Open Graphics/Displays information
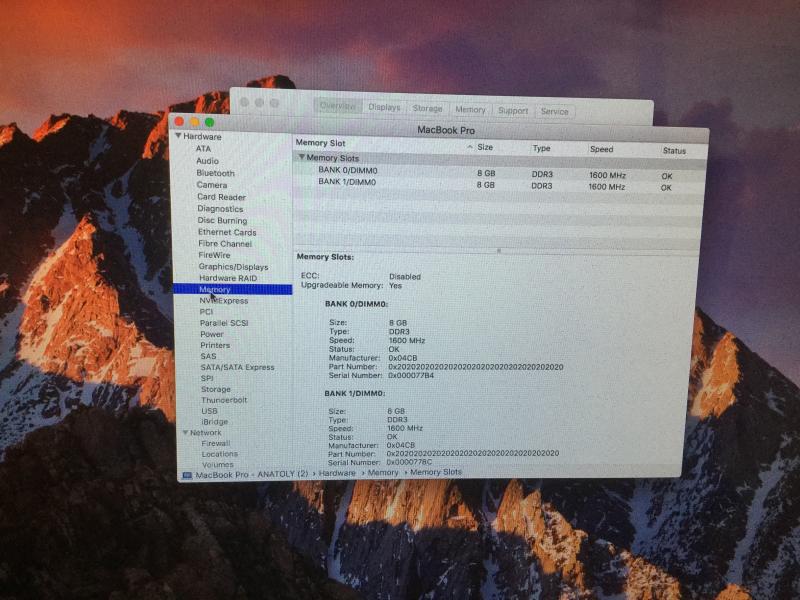The height and width of the screenshot is (600, 800). (233, 267)
